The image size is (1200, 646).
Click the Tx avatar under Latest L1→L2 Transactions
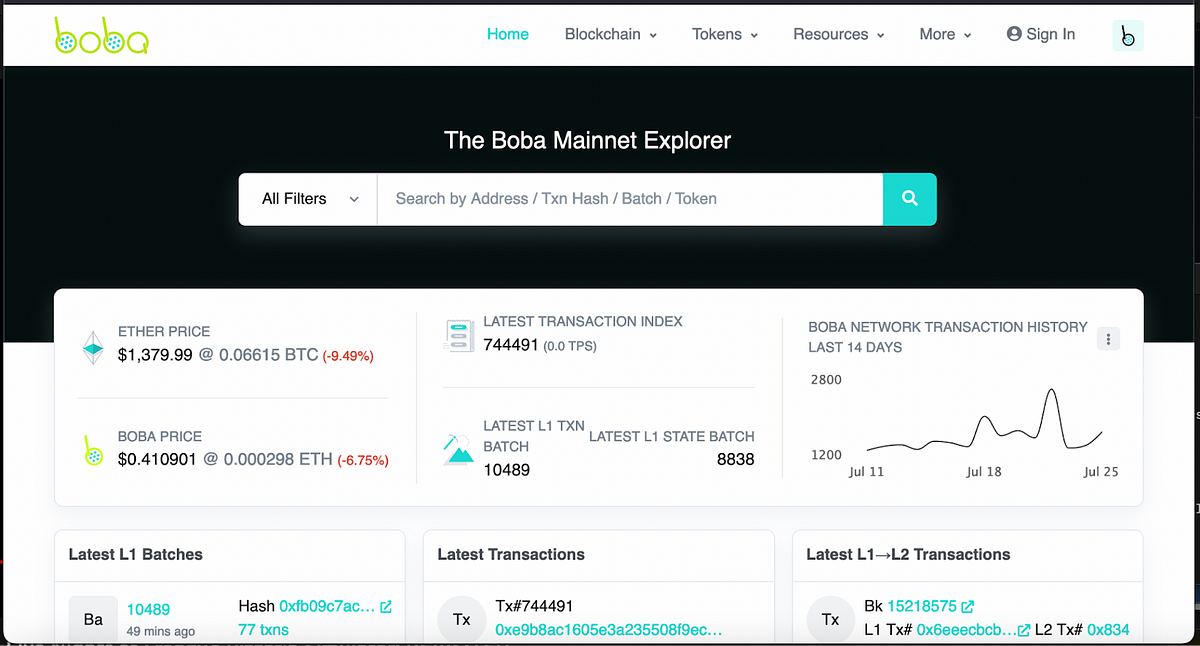(830, 619)
